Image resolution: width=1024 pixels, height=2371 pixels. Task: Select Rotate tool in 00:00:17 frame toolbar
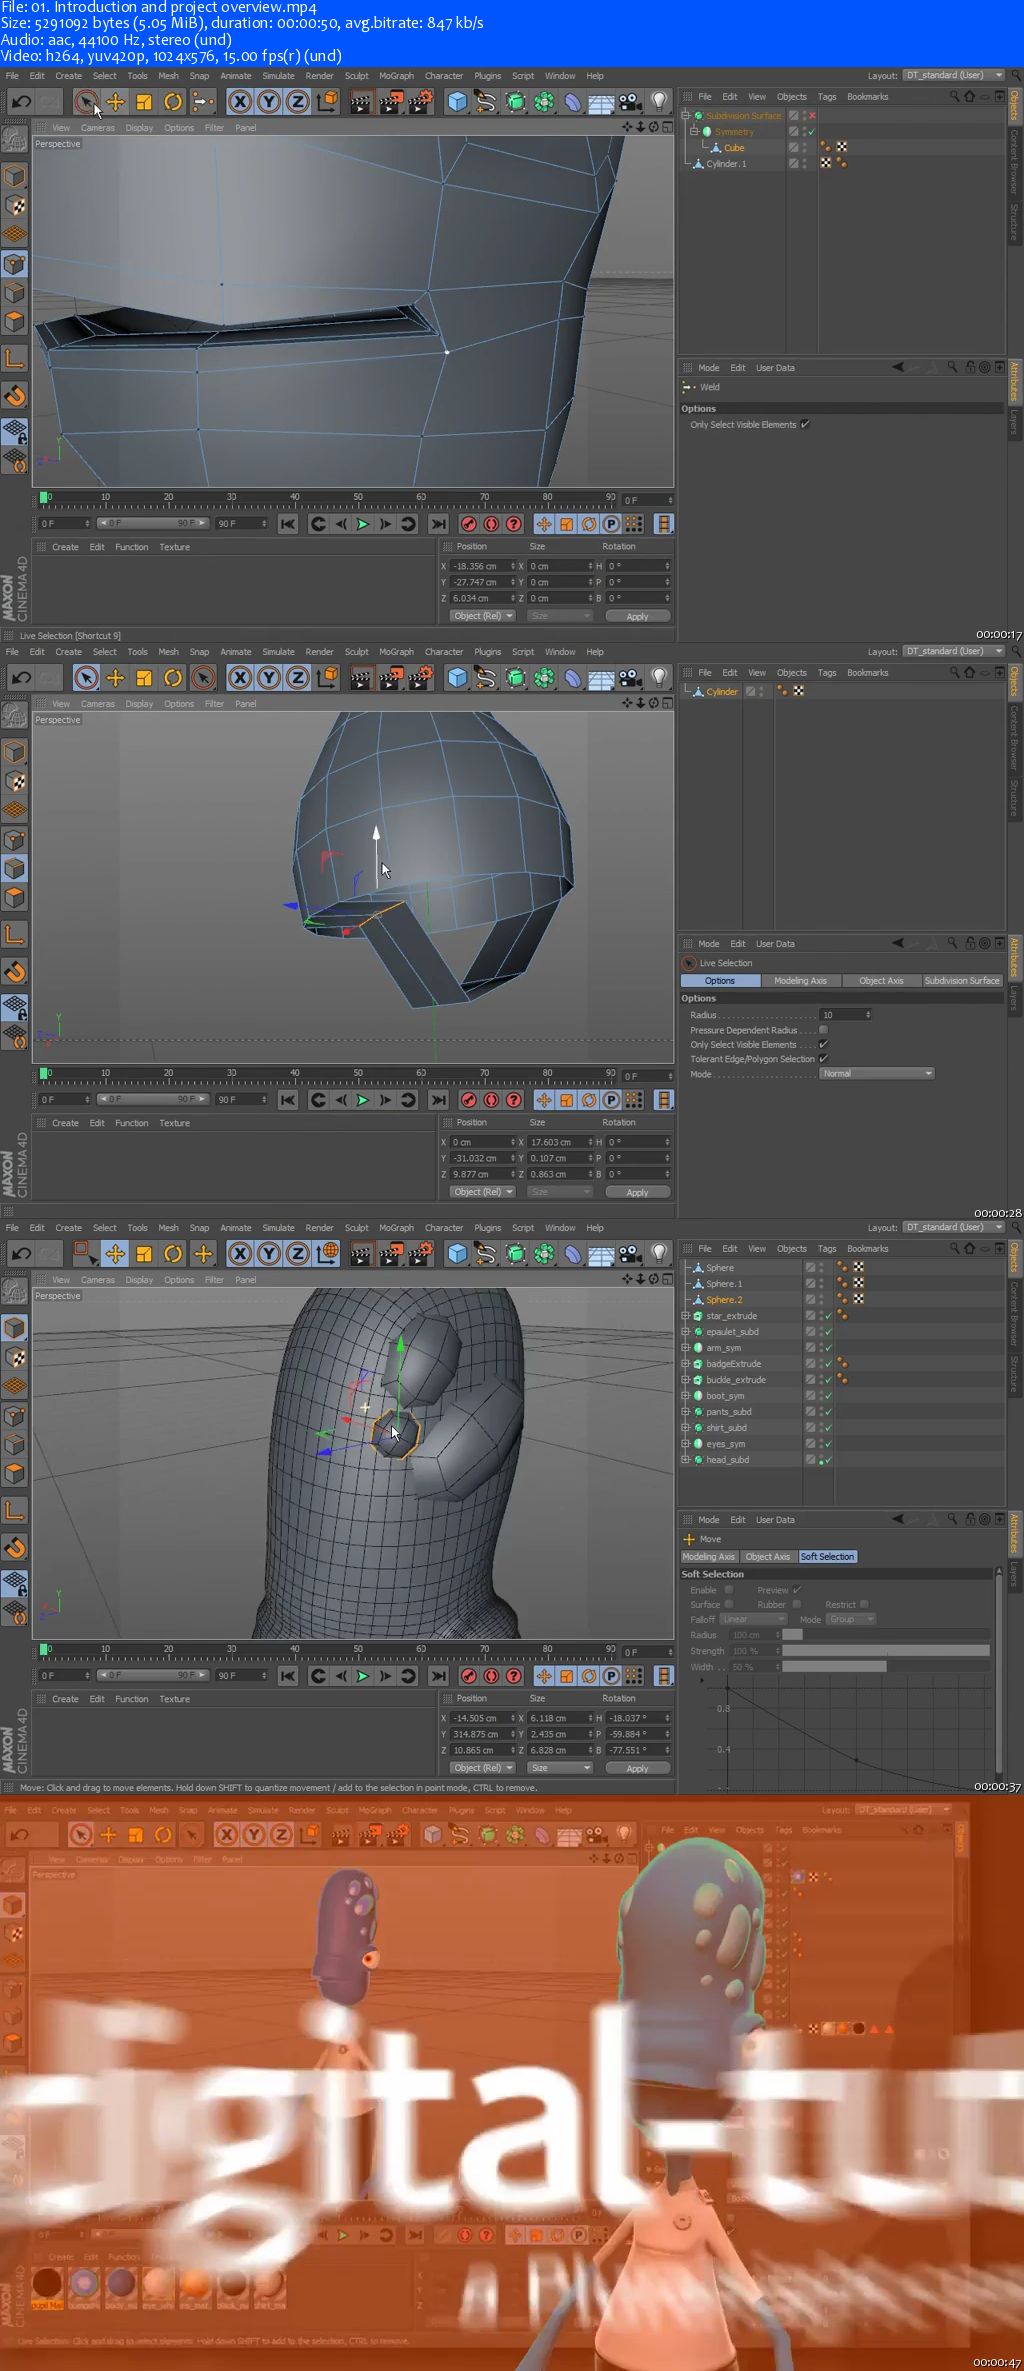coord(173,102)
